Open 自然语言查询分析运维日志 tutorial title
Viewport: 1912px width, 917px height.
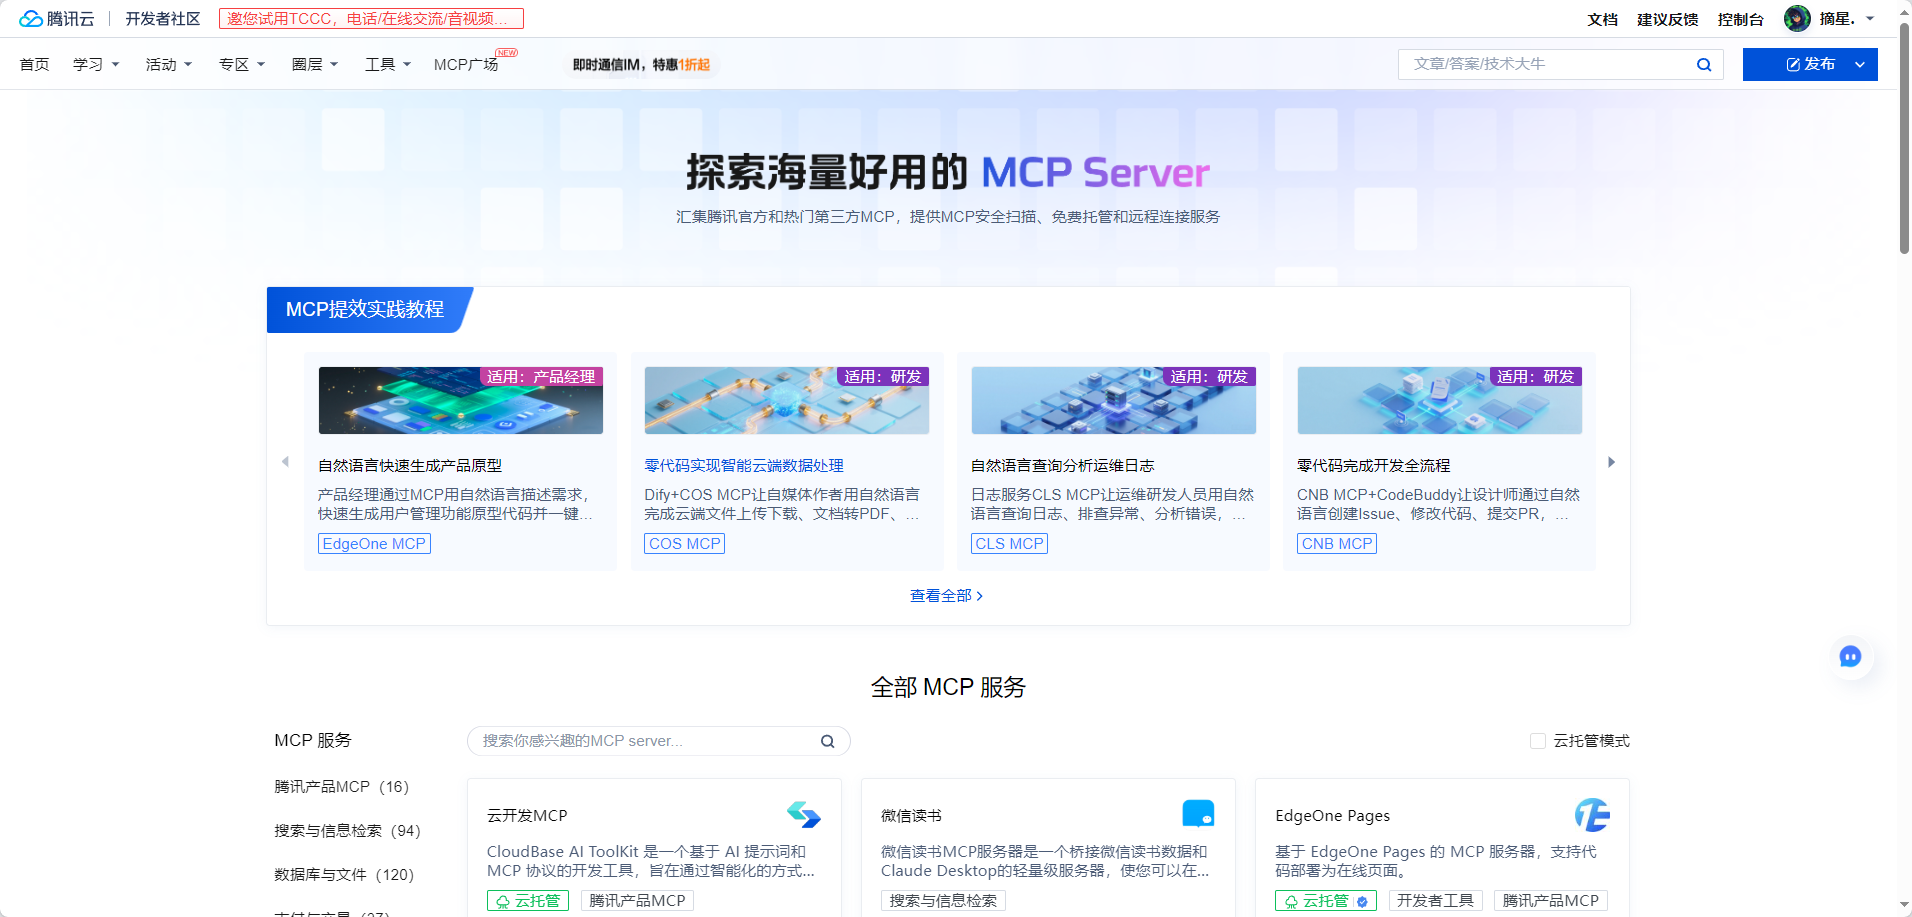click(x=1063, y=466)
